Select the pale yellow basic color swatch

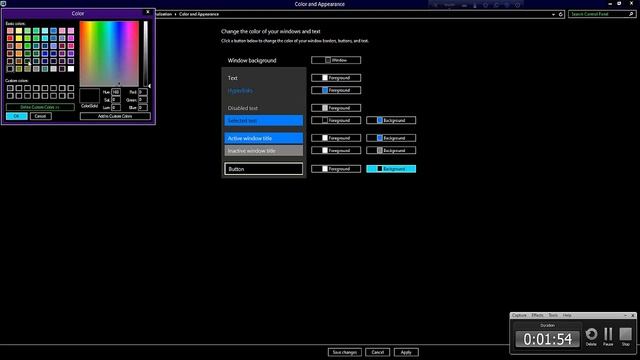tap(19, 31)
